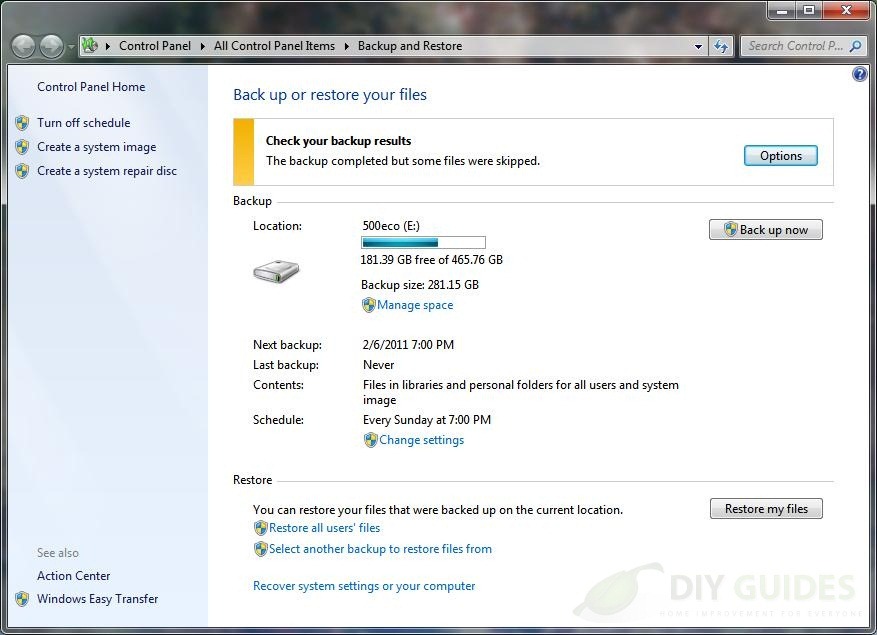The image size is (877, 635).
Task: Click shield icon beside Turn off schedule
Action: pos(22,123)
